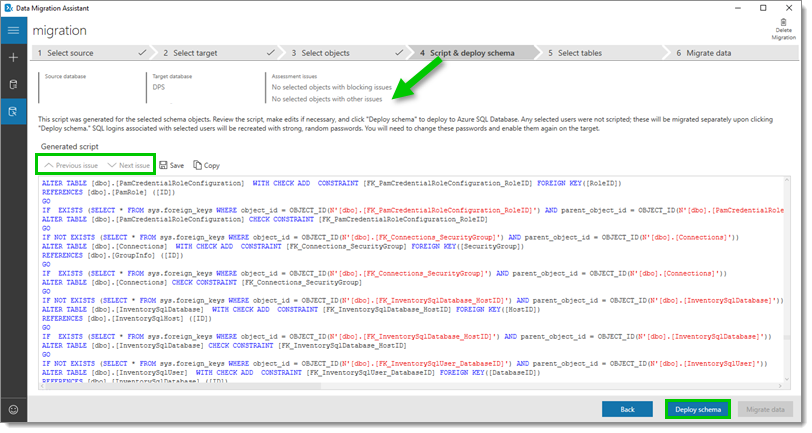Jump to Previous issue in script
The width and height of the screenshot is (812, 433).
[x=70, y=165]
